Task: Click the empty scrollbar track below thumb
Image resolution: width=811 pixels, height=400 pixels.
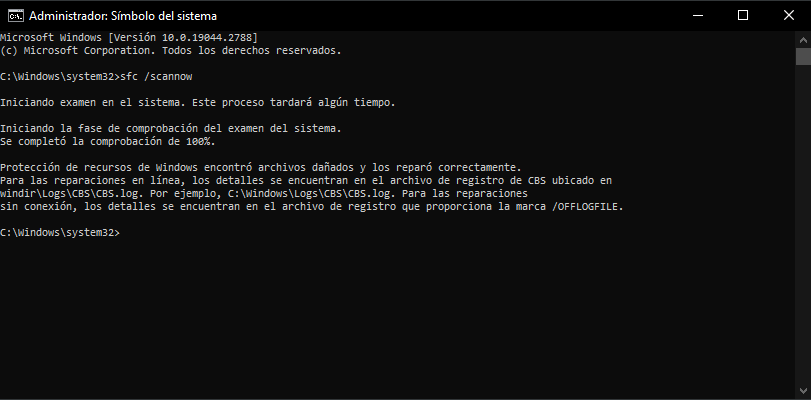Action: click(x=803, y=223)
